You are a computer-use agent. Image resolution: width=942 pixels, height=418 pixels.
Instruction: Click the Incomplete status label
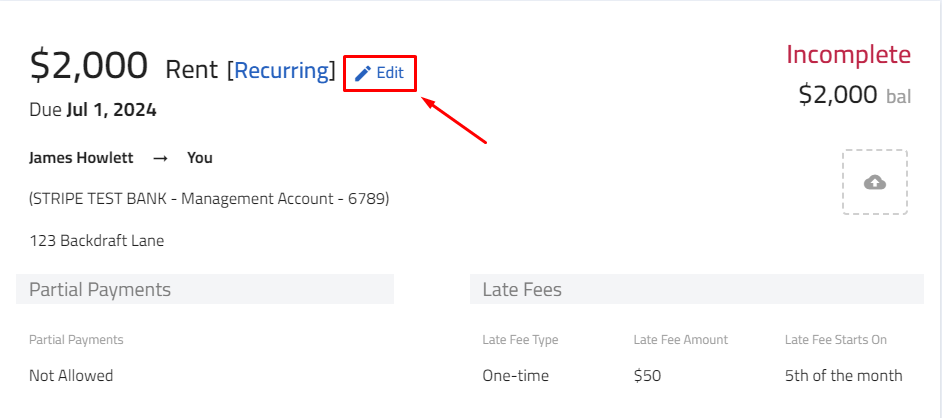(x=848, y=55)
